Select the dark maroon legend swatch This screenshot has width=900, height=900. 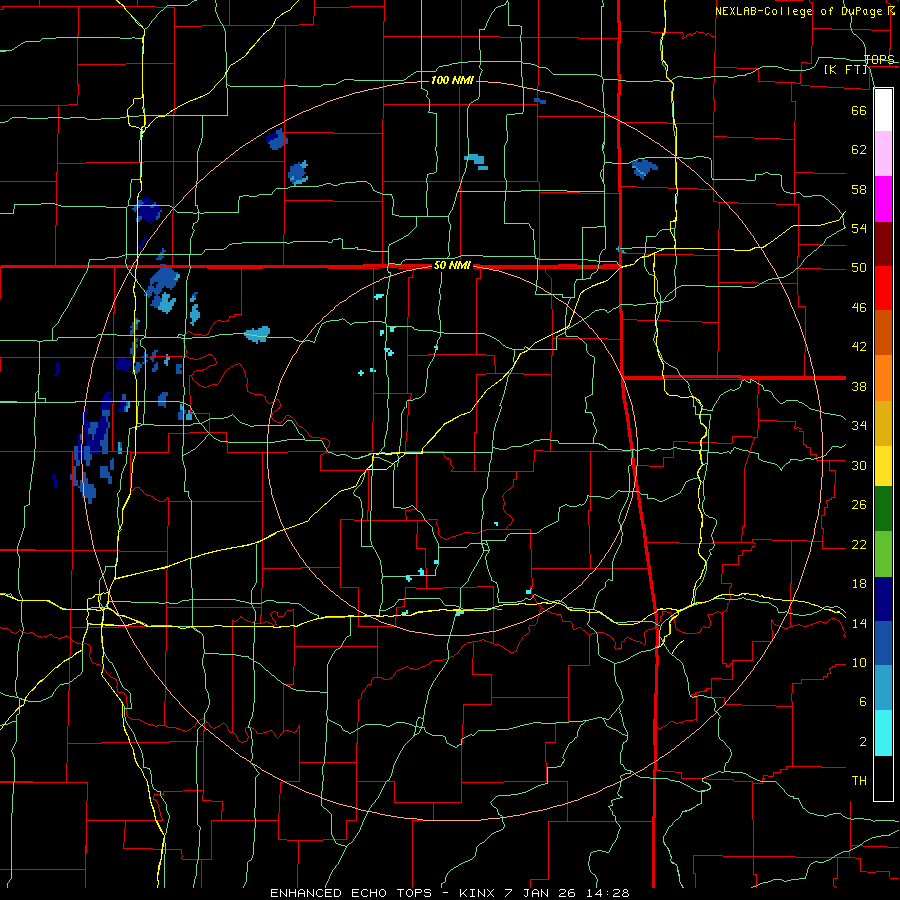pyautogui.click(x=883, y=244)
